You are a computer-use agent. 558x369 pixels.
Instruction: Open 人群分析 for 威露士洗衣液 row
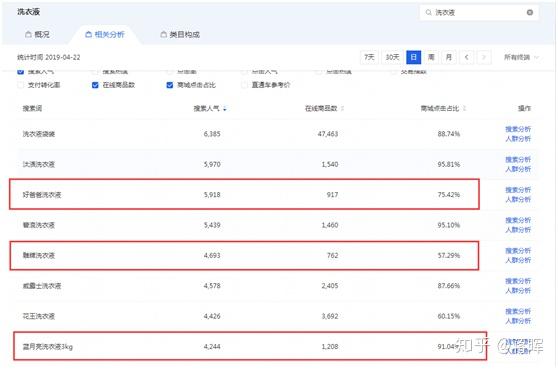(x=518, y=290)
